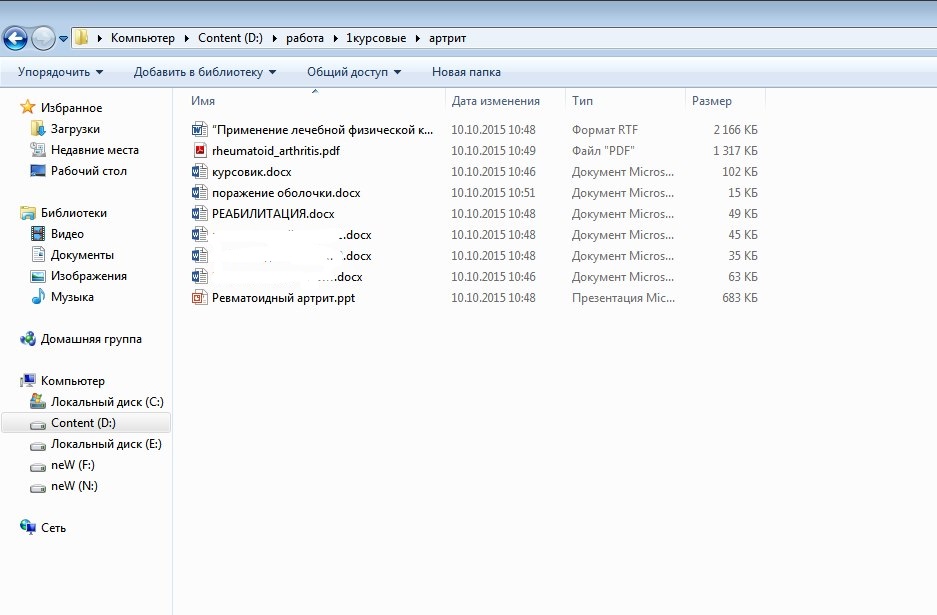Image resolution: width=937 pixels, height=615 pixels.
Task: Open recent locations dropdown beside navigation arrows
Action: pyautogui.click(x=63, y=39)
